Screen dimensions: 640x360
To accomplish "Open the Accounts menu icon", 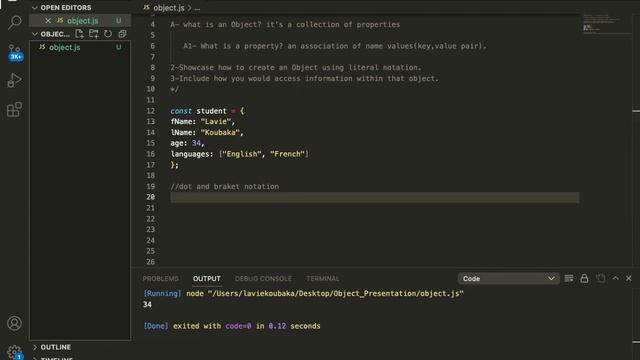I will click(15, 323).
